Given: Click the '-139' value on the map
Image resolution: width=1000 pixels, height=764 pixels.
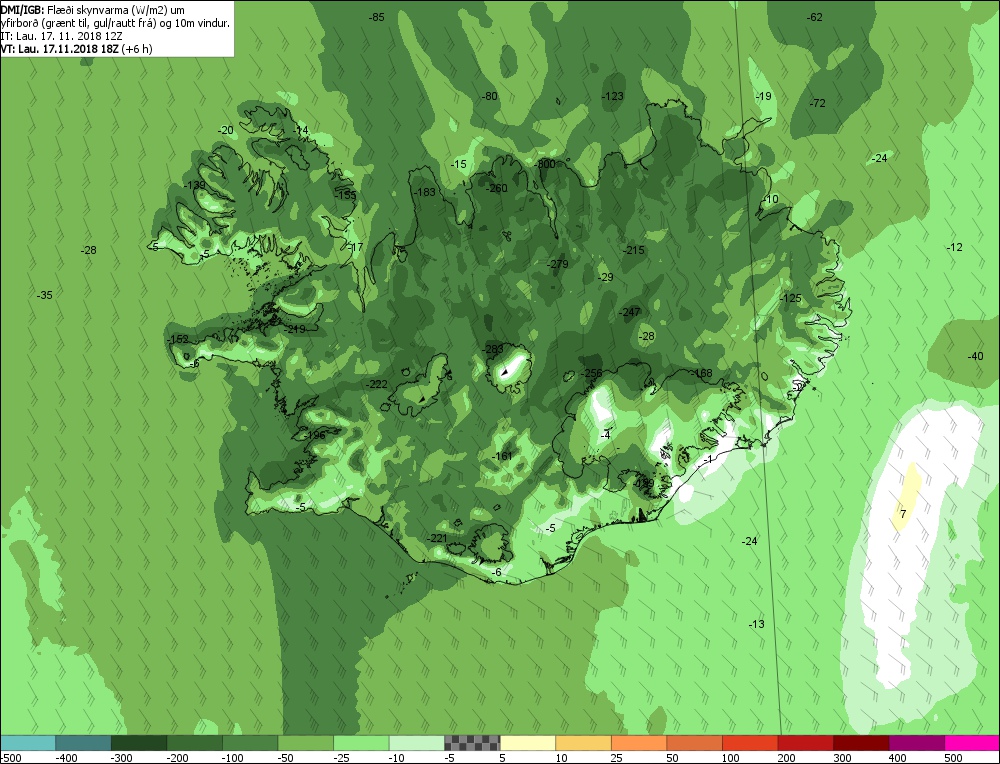Looking at the screenshot, I should click(195, 186).
